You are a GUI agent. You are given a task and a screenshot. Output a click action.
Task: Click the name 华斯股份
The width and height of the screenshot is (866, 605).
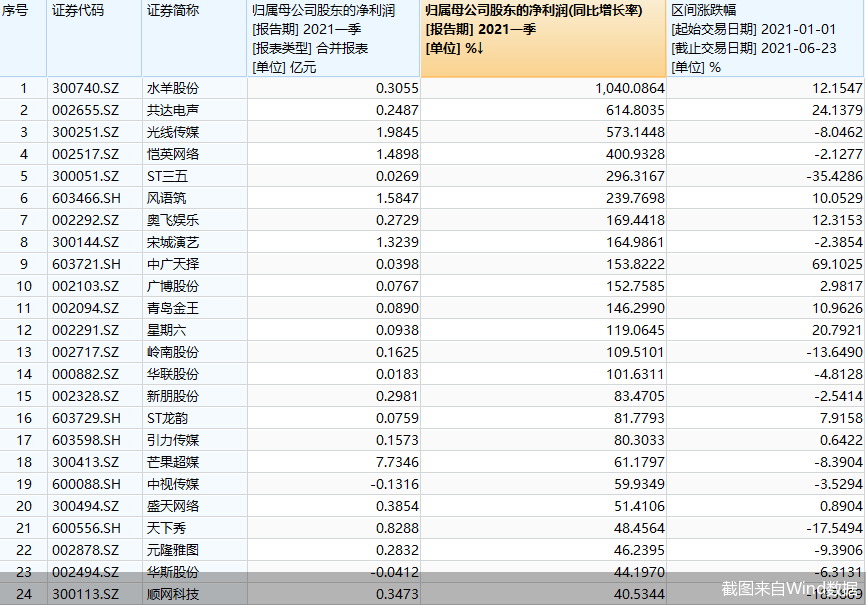pos(173,572)
